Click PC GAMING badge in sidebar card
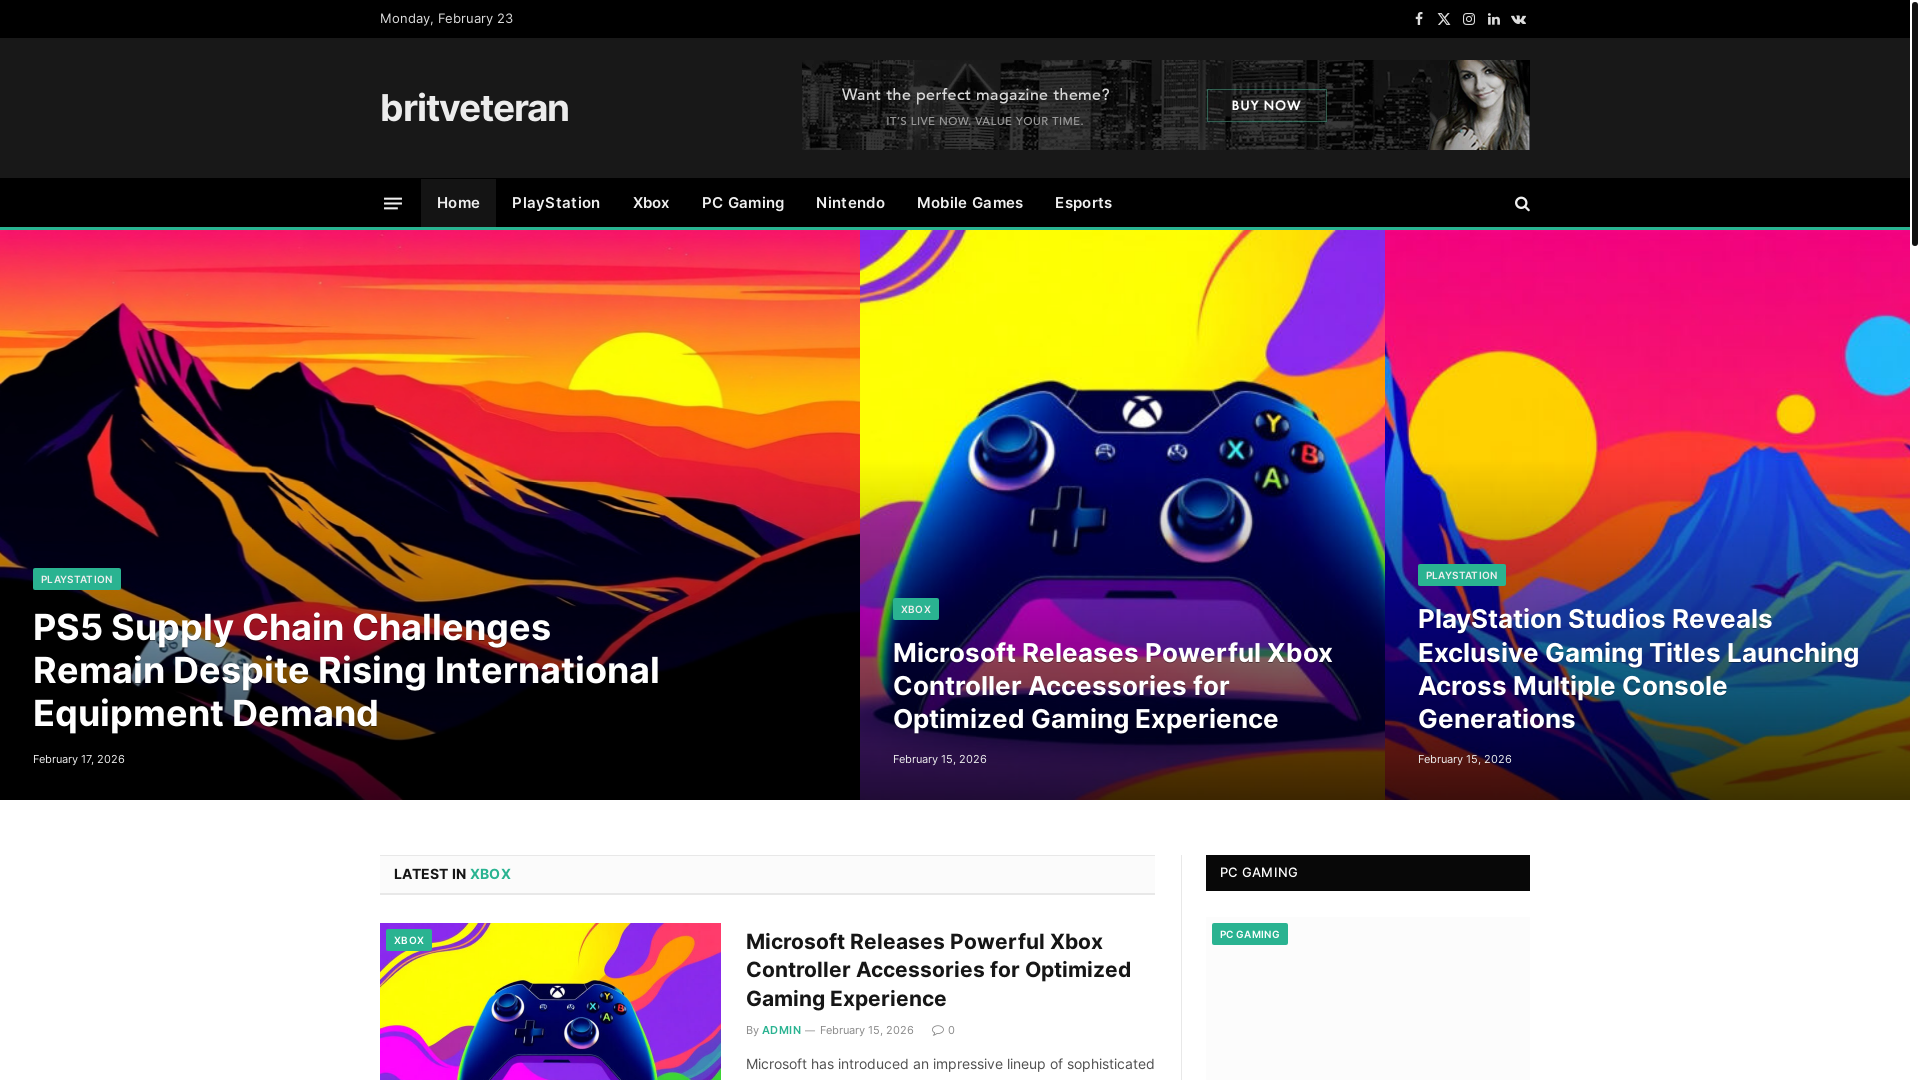 1250,934
